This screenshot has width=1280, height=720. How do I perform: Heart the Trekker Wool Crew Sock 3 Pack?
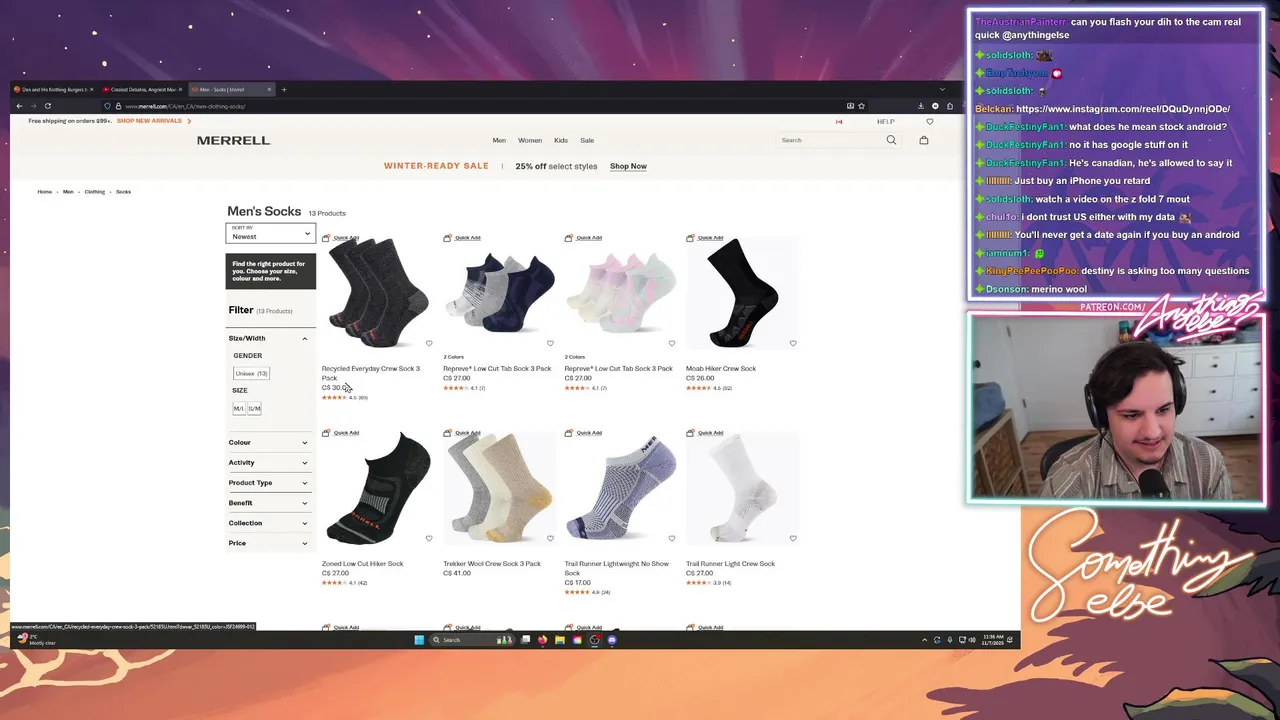(550, 538)
